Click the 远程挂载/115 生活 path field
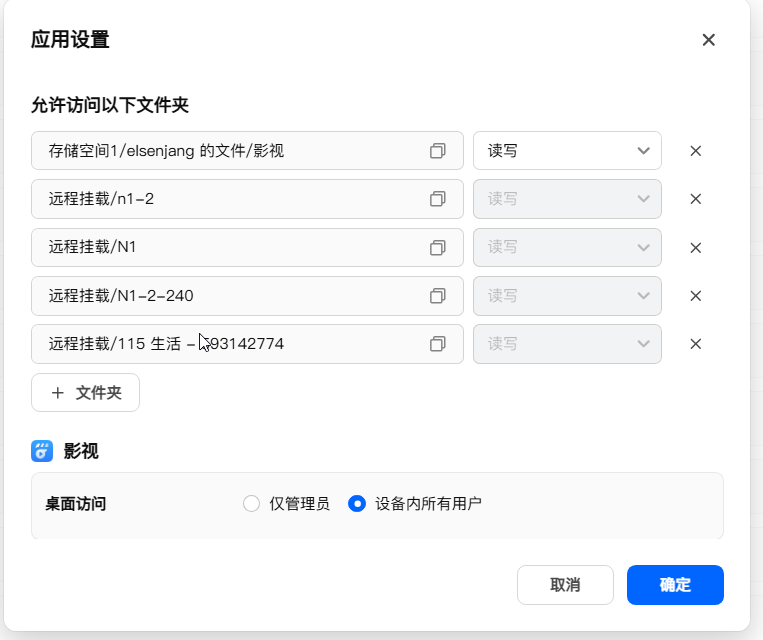This screenshot has height=640, width=763. [x=247, y=344]
